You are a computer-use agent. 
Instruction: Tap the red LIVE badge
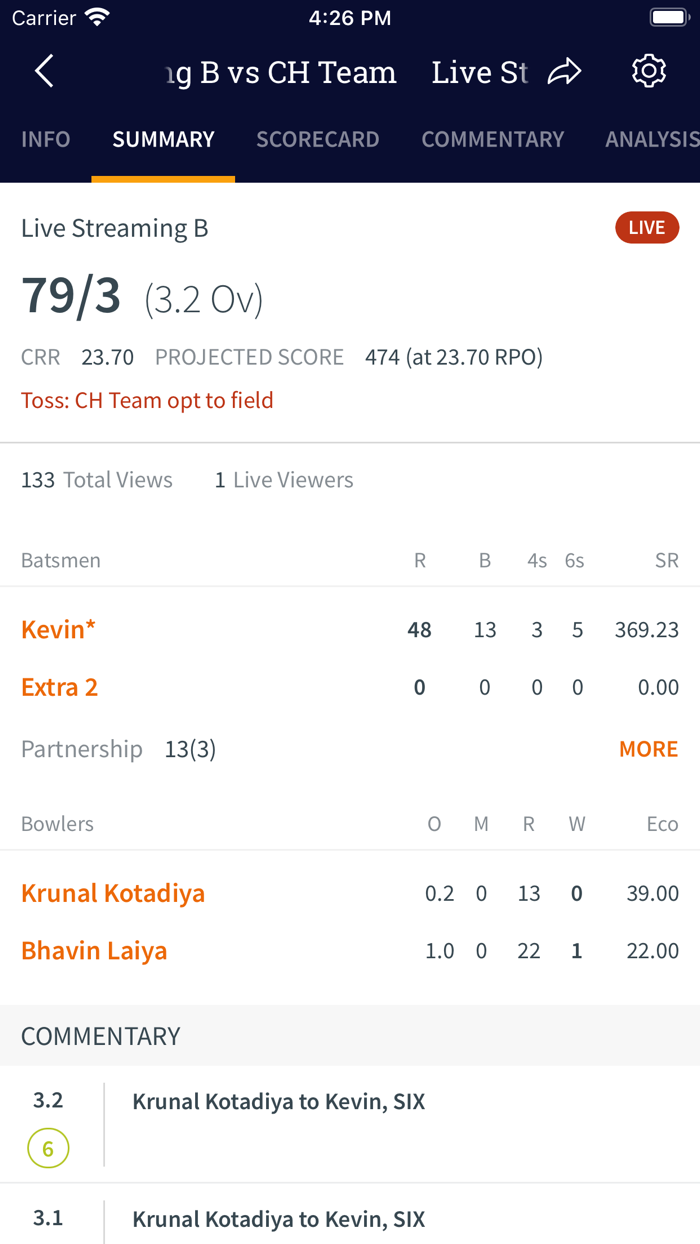point(647,228)
